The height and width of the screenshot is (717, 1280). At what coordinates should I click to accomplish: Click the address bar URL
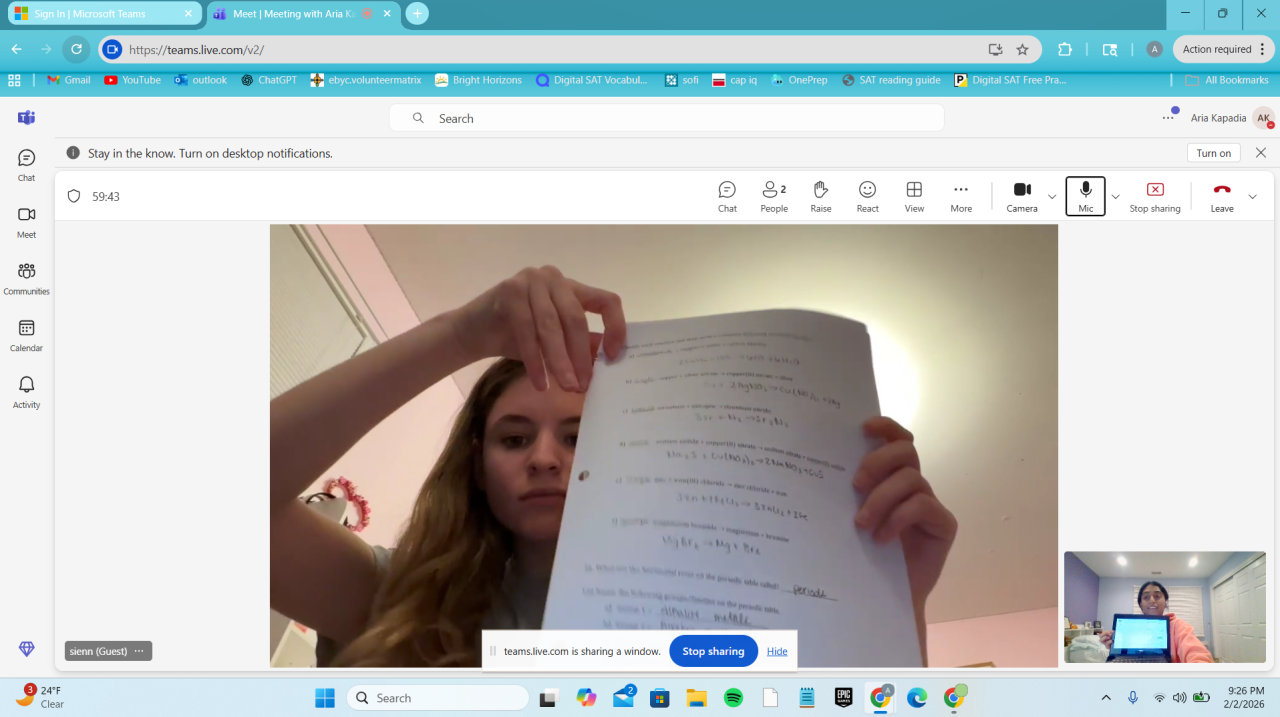coord(196,49)
